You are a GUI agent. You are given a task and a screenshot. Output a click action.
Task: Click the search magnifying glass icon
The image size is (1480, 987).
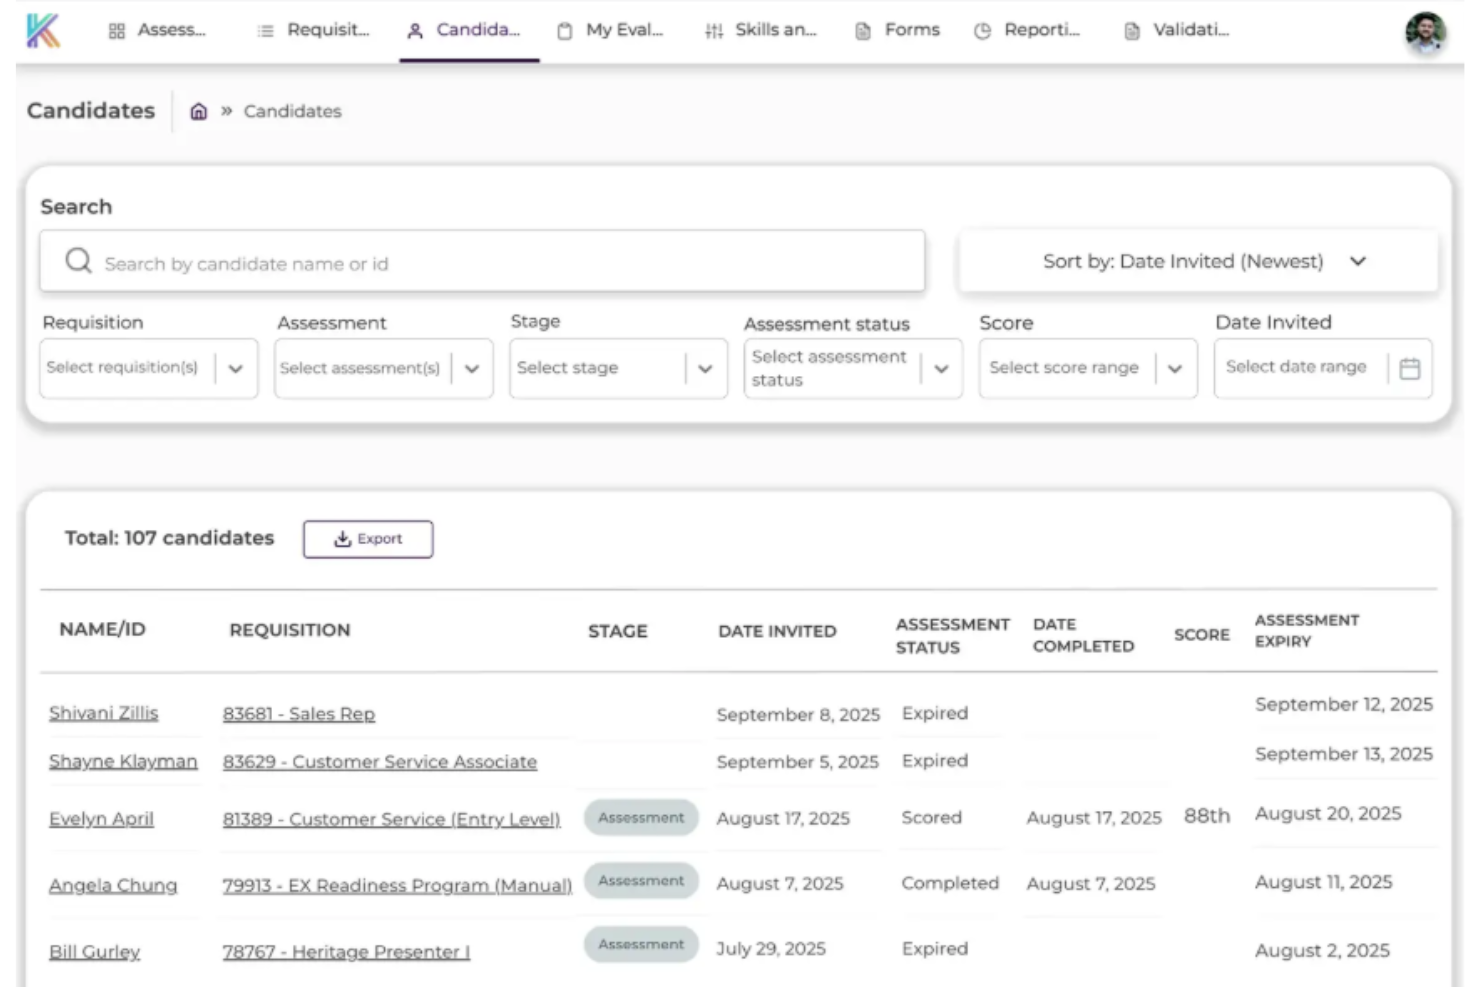click(x=77, y=260)
